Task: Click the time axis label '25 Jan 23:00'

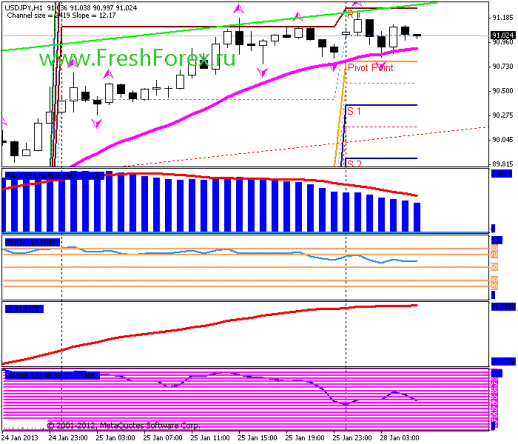Action: 352,438
